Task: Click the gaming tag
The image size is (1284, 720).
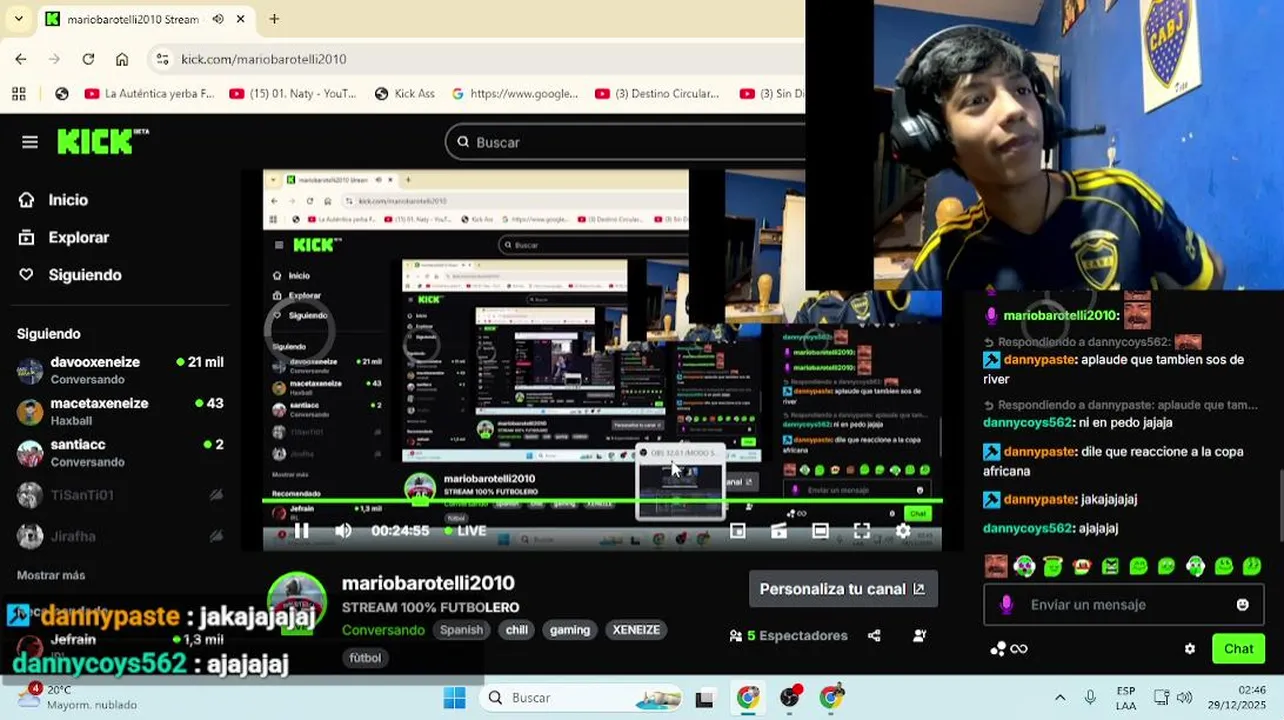Action: 570,630
